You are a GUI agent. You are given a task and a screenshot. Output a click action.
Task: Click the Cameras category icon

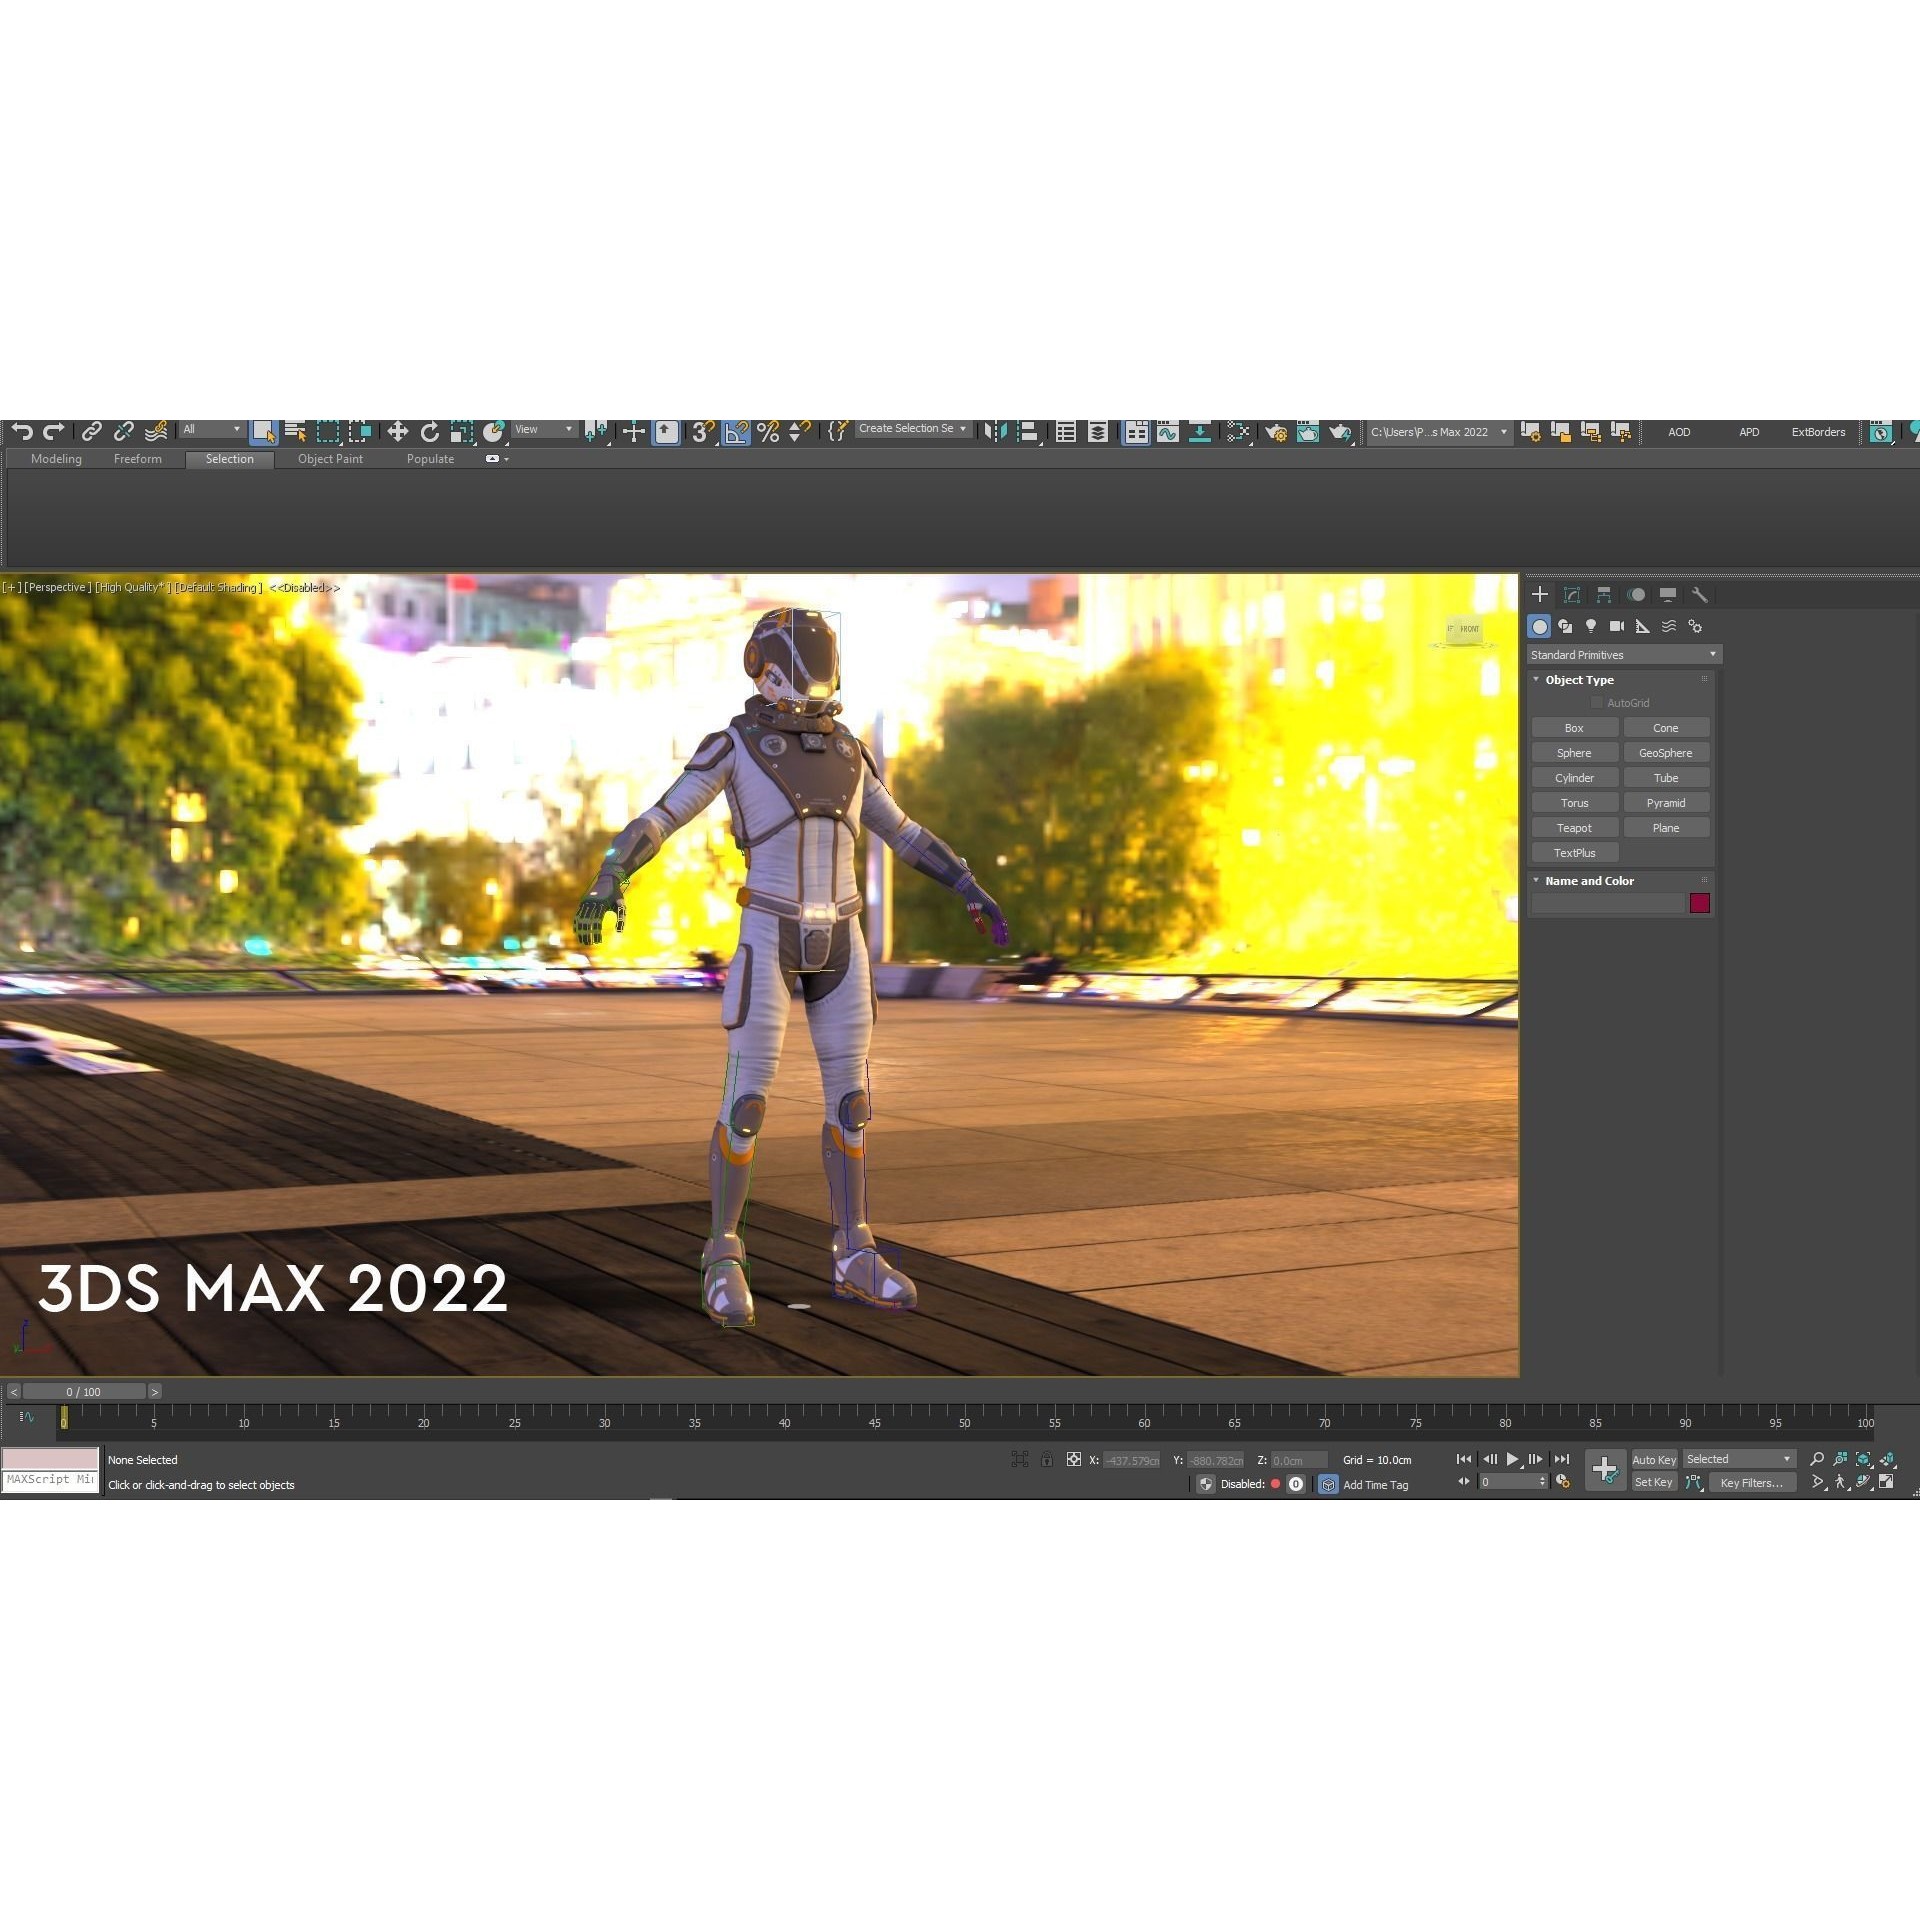tap(1617, 626)
